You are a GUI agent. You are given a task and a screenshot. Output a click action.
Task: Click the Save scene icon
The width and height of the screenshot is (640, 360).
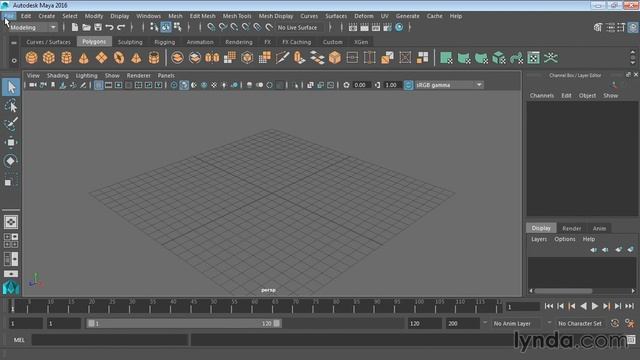point(98,27)
